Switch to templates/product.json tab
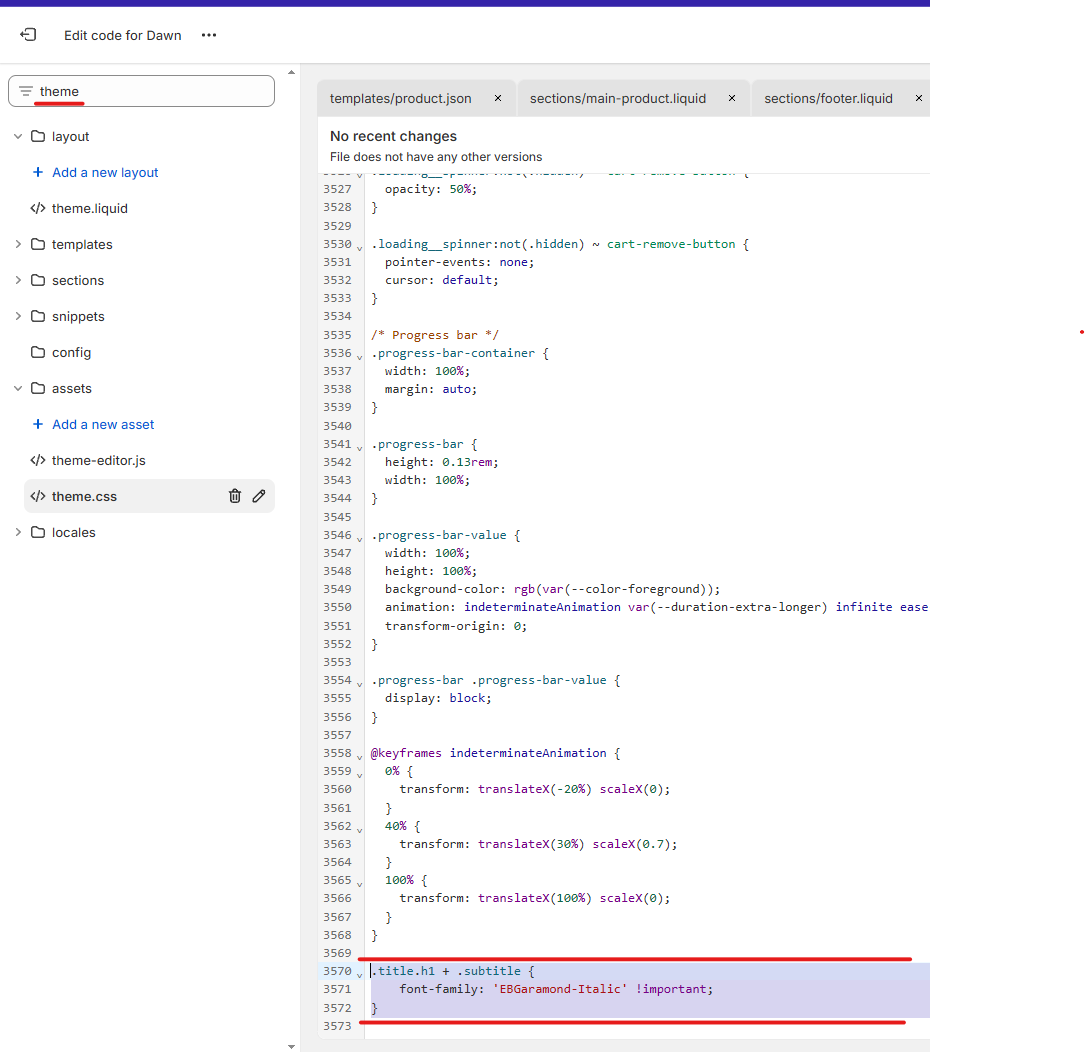The height and width of the screenshot is (1052, 1085). coord(400,98)
